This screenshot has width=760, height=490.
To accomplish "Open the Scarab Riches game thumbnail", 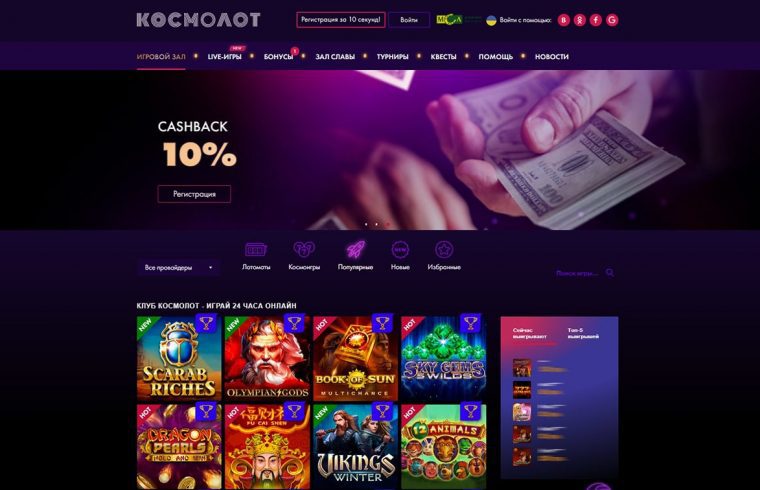I will [179, 358].
